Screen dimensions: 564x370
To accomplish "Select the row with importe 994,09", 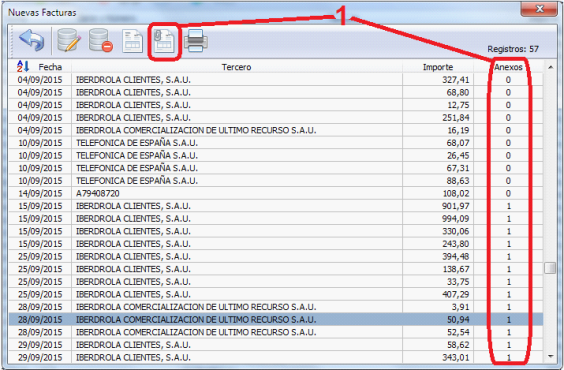I will [276, 218].
